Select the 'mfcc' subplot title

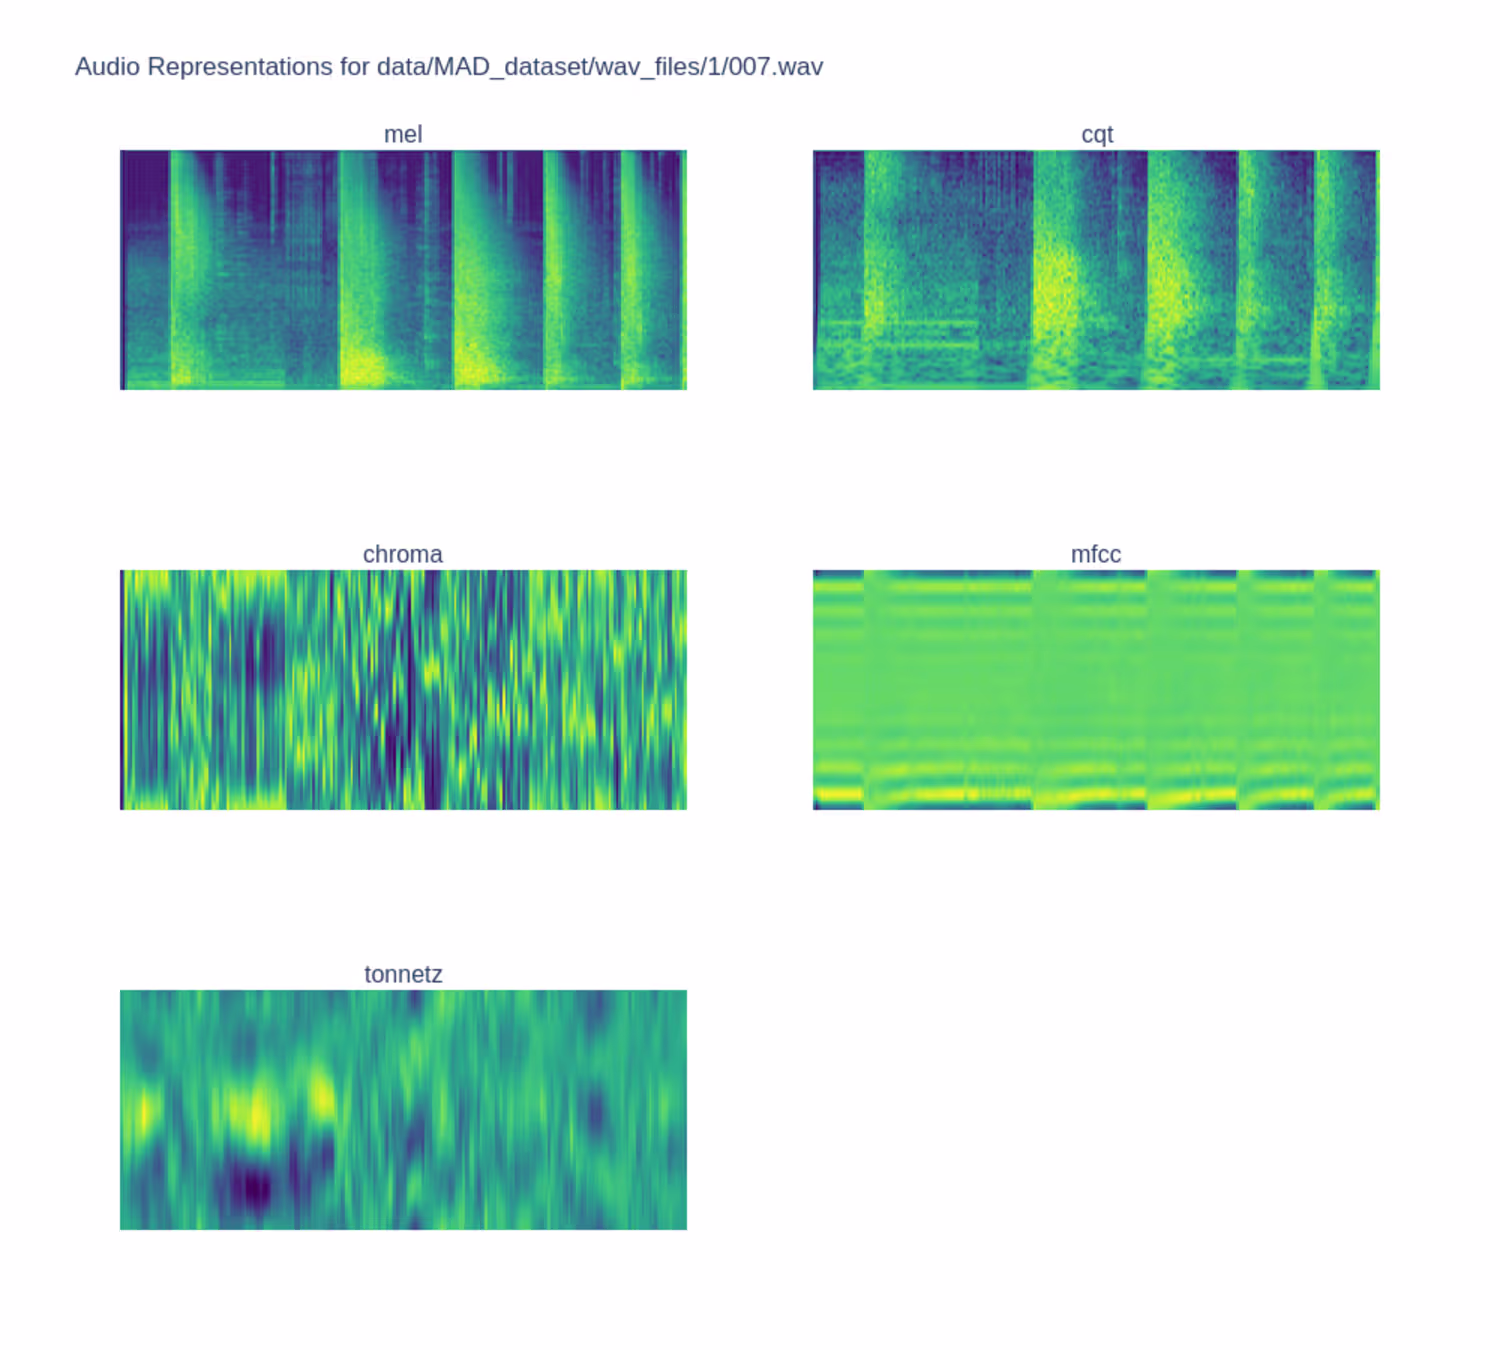coord(1096,554)
